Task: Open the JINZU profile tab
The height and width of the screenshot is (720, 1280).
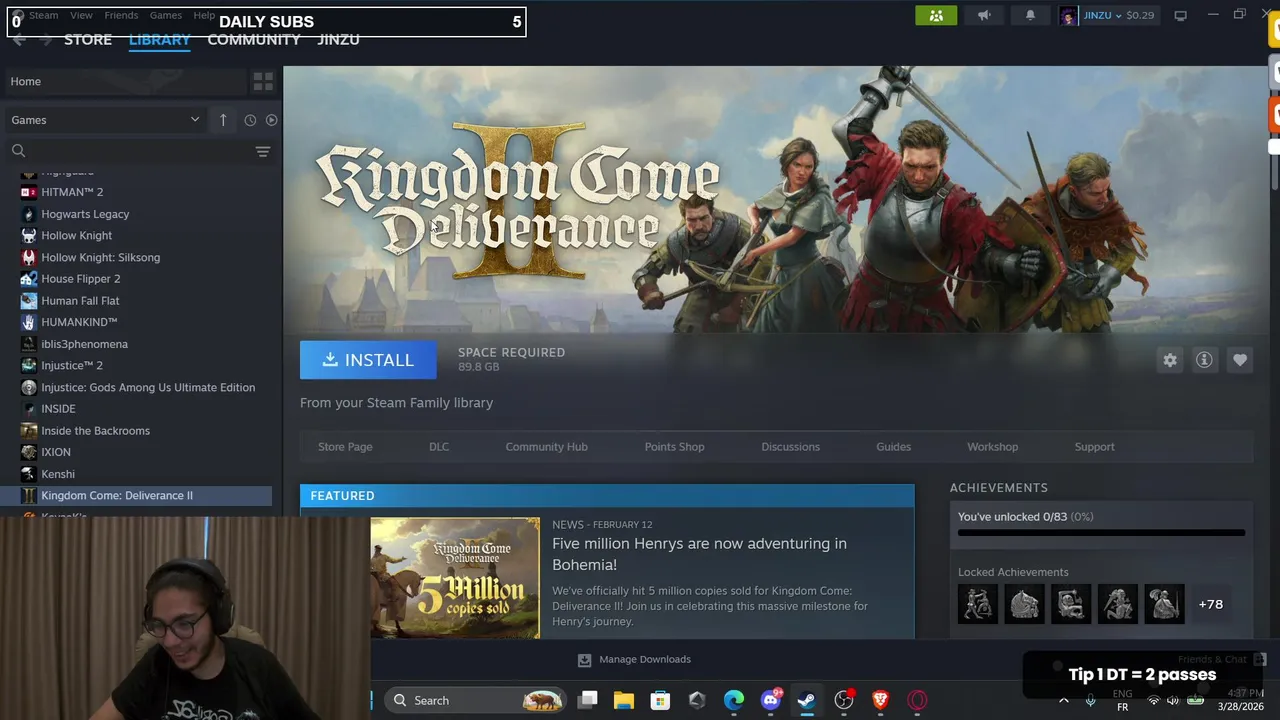Action: pyautogui.click(x=338, y=40)
